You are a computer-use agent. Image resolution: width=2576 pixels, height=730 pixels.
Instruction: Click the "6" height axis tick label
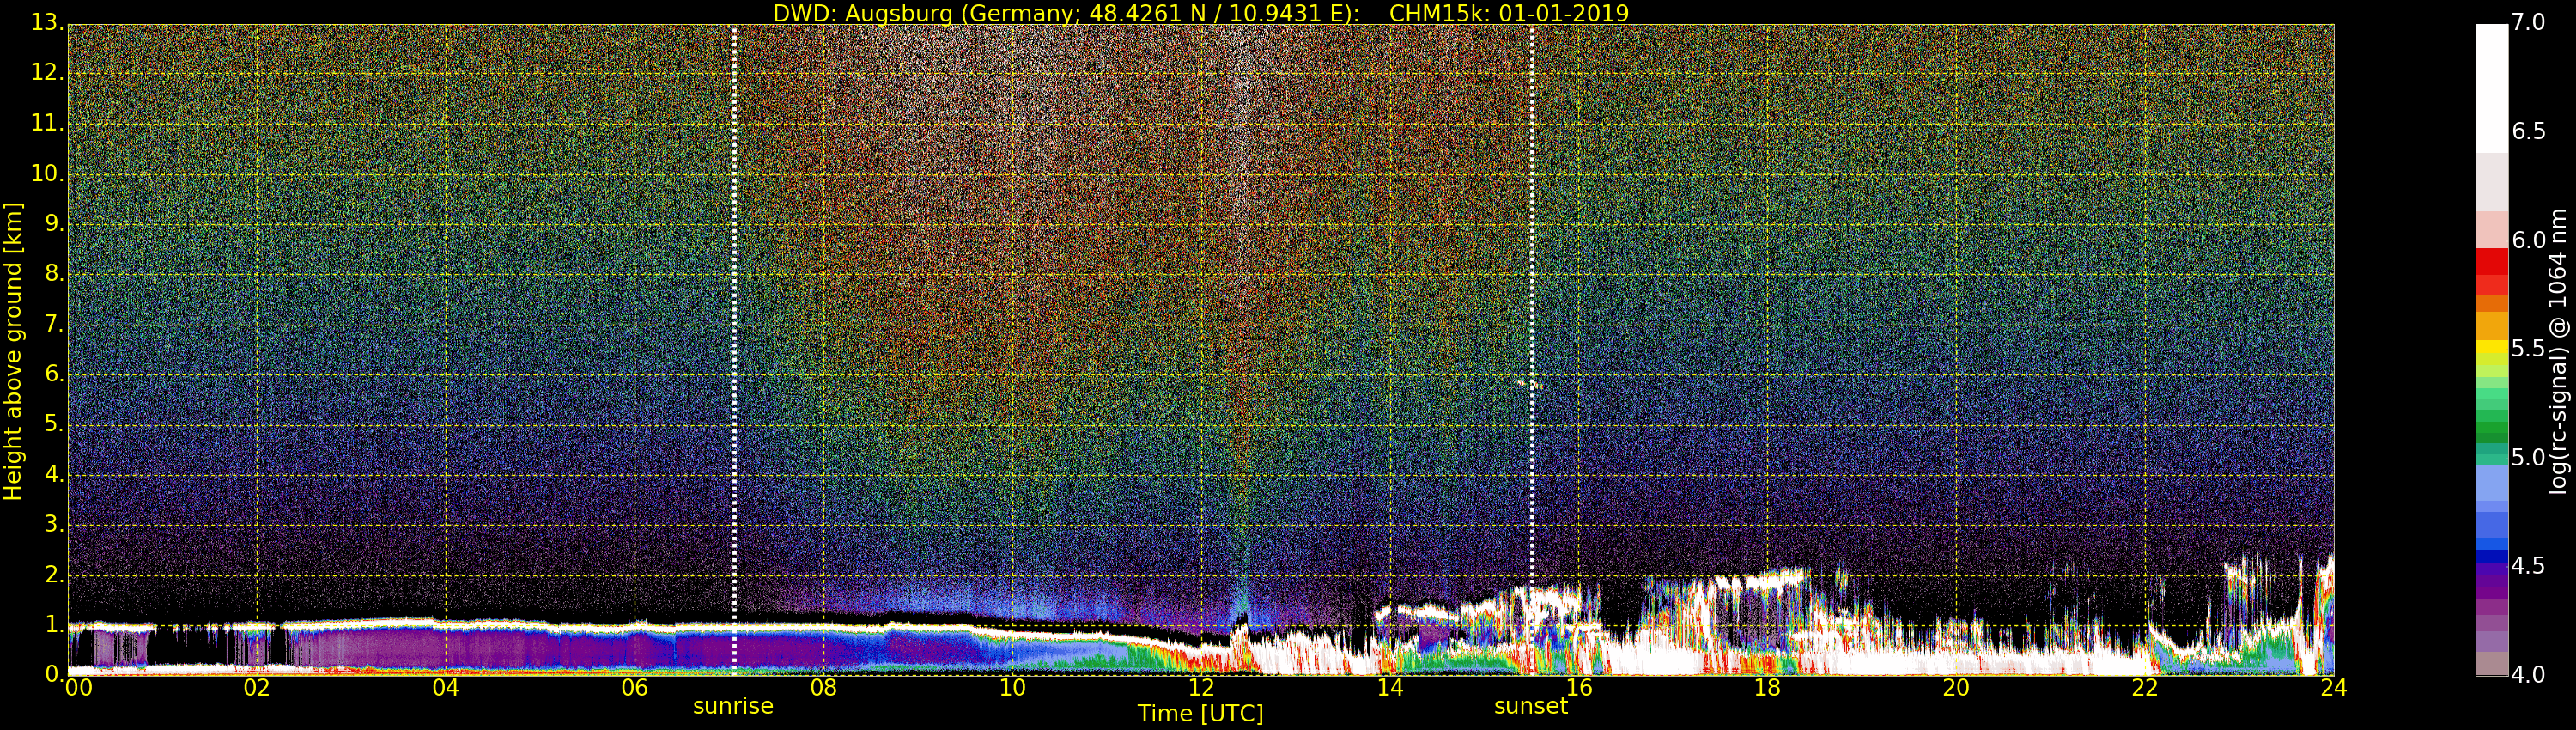pyautogui.click(x=53, y=373)
